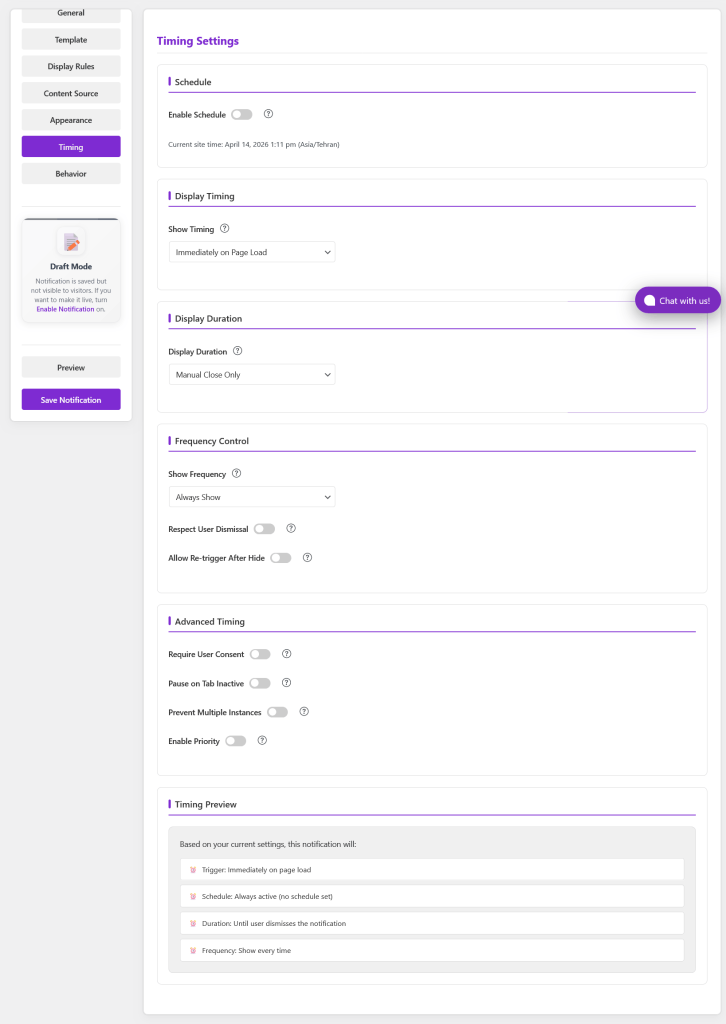Image resolution: width=726 pixels, height=1024 pixels.
Task: Click the Save Notification button
Action: 71,400
